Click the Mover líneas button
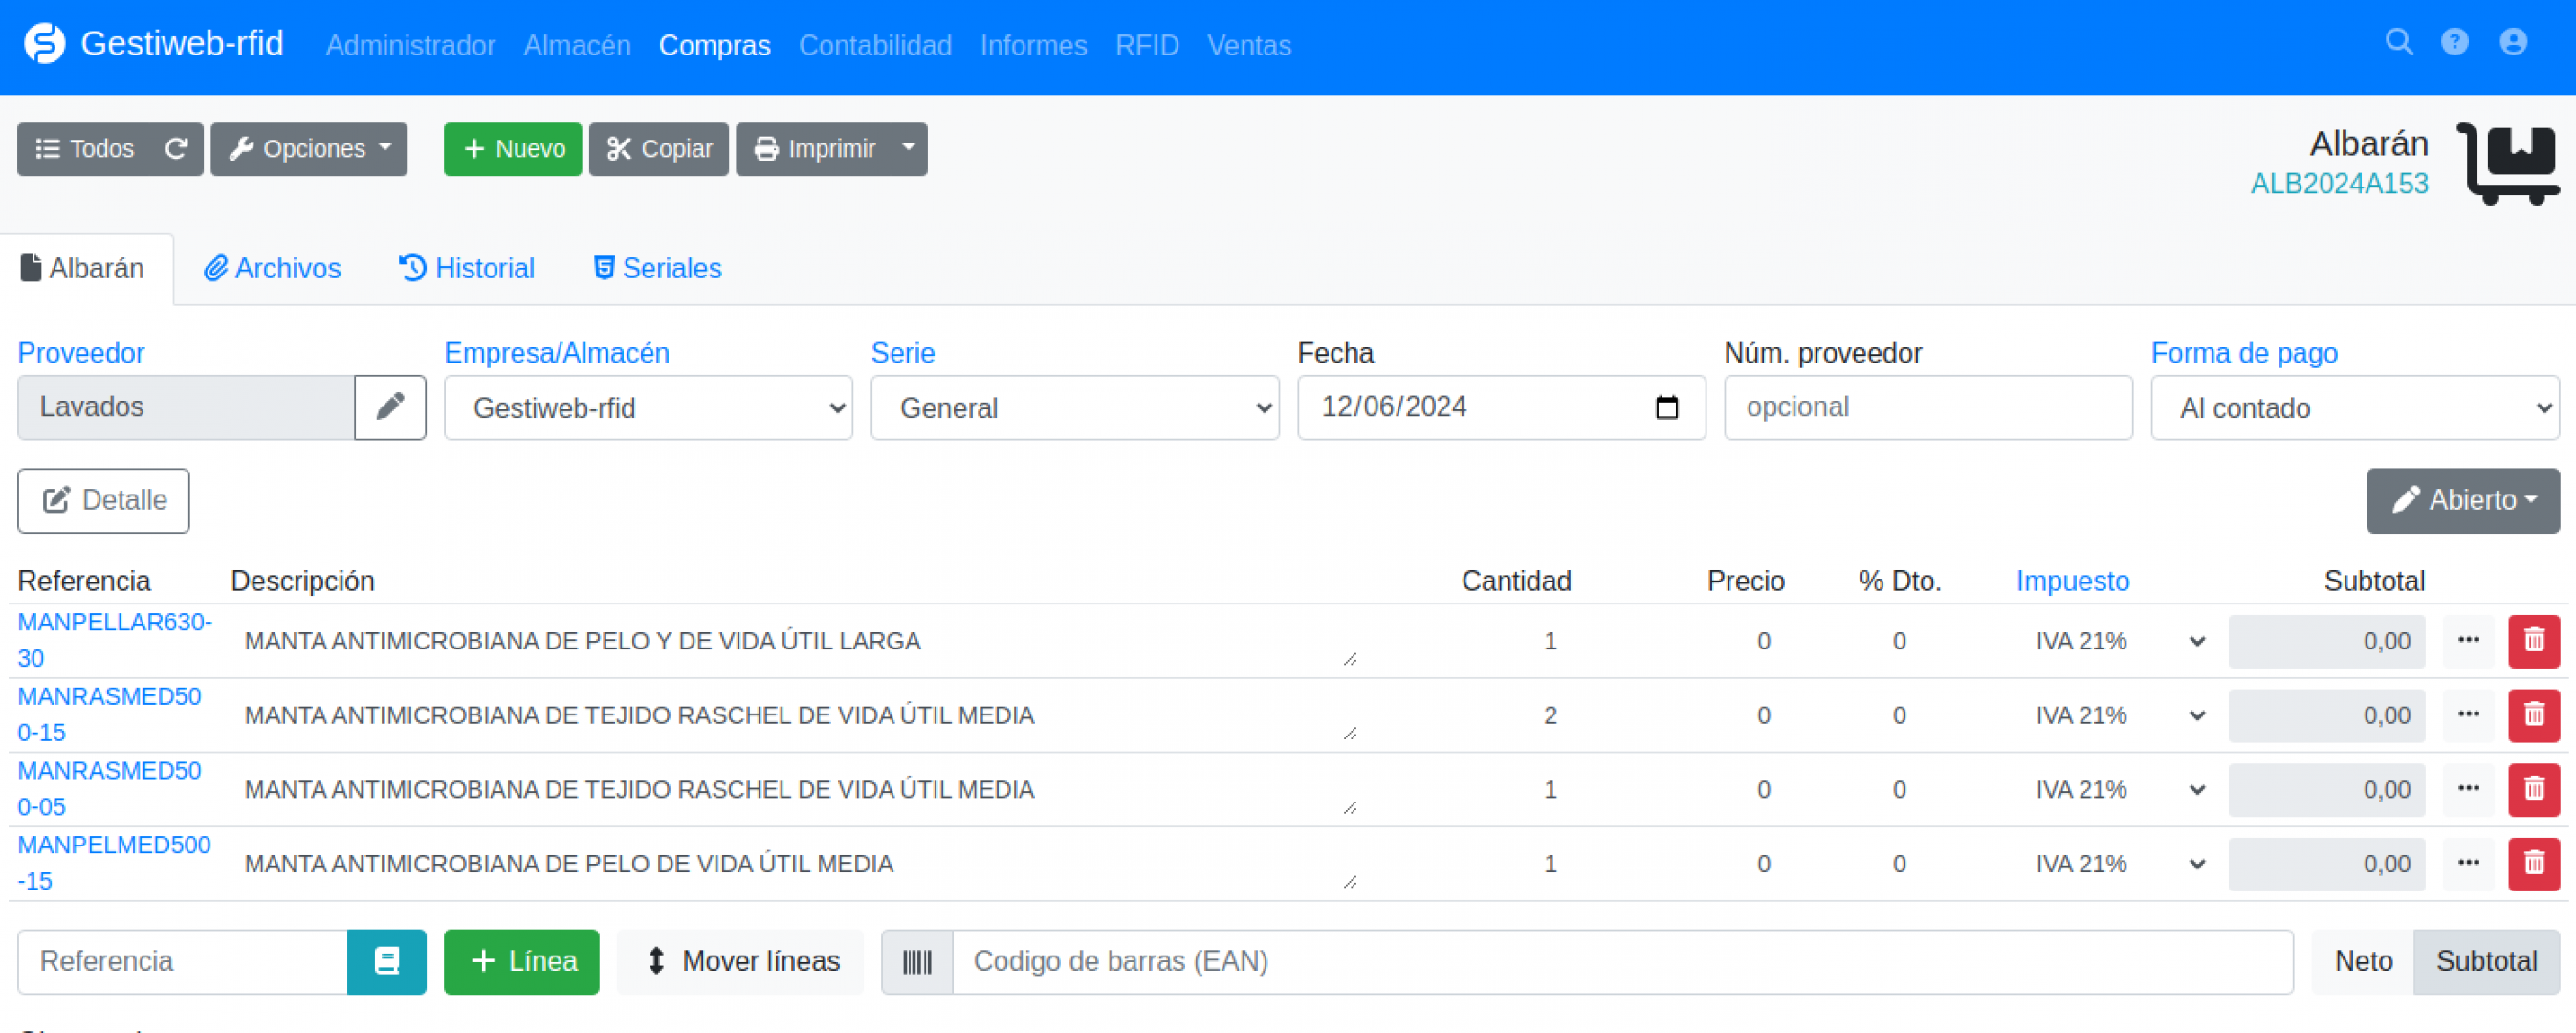2576x1033 pixels. click(741, 961)
